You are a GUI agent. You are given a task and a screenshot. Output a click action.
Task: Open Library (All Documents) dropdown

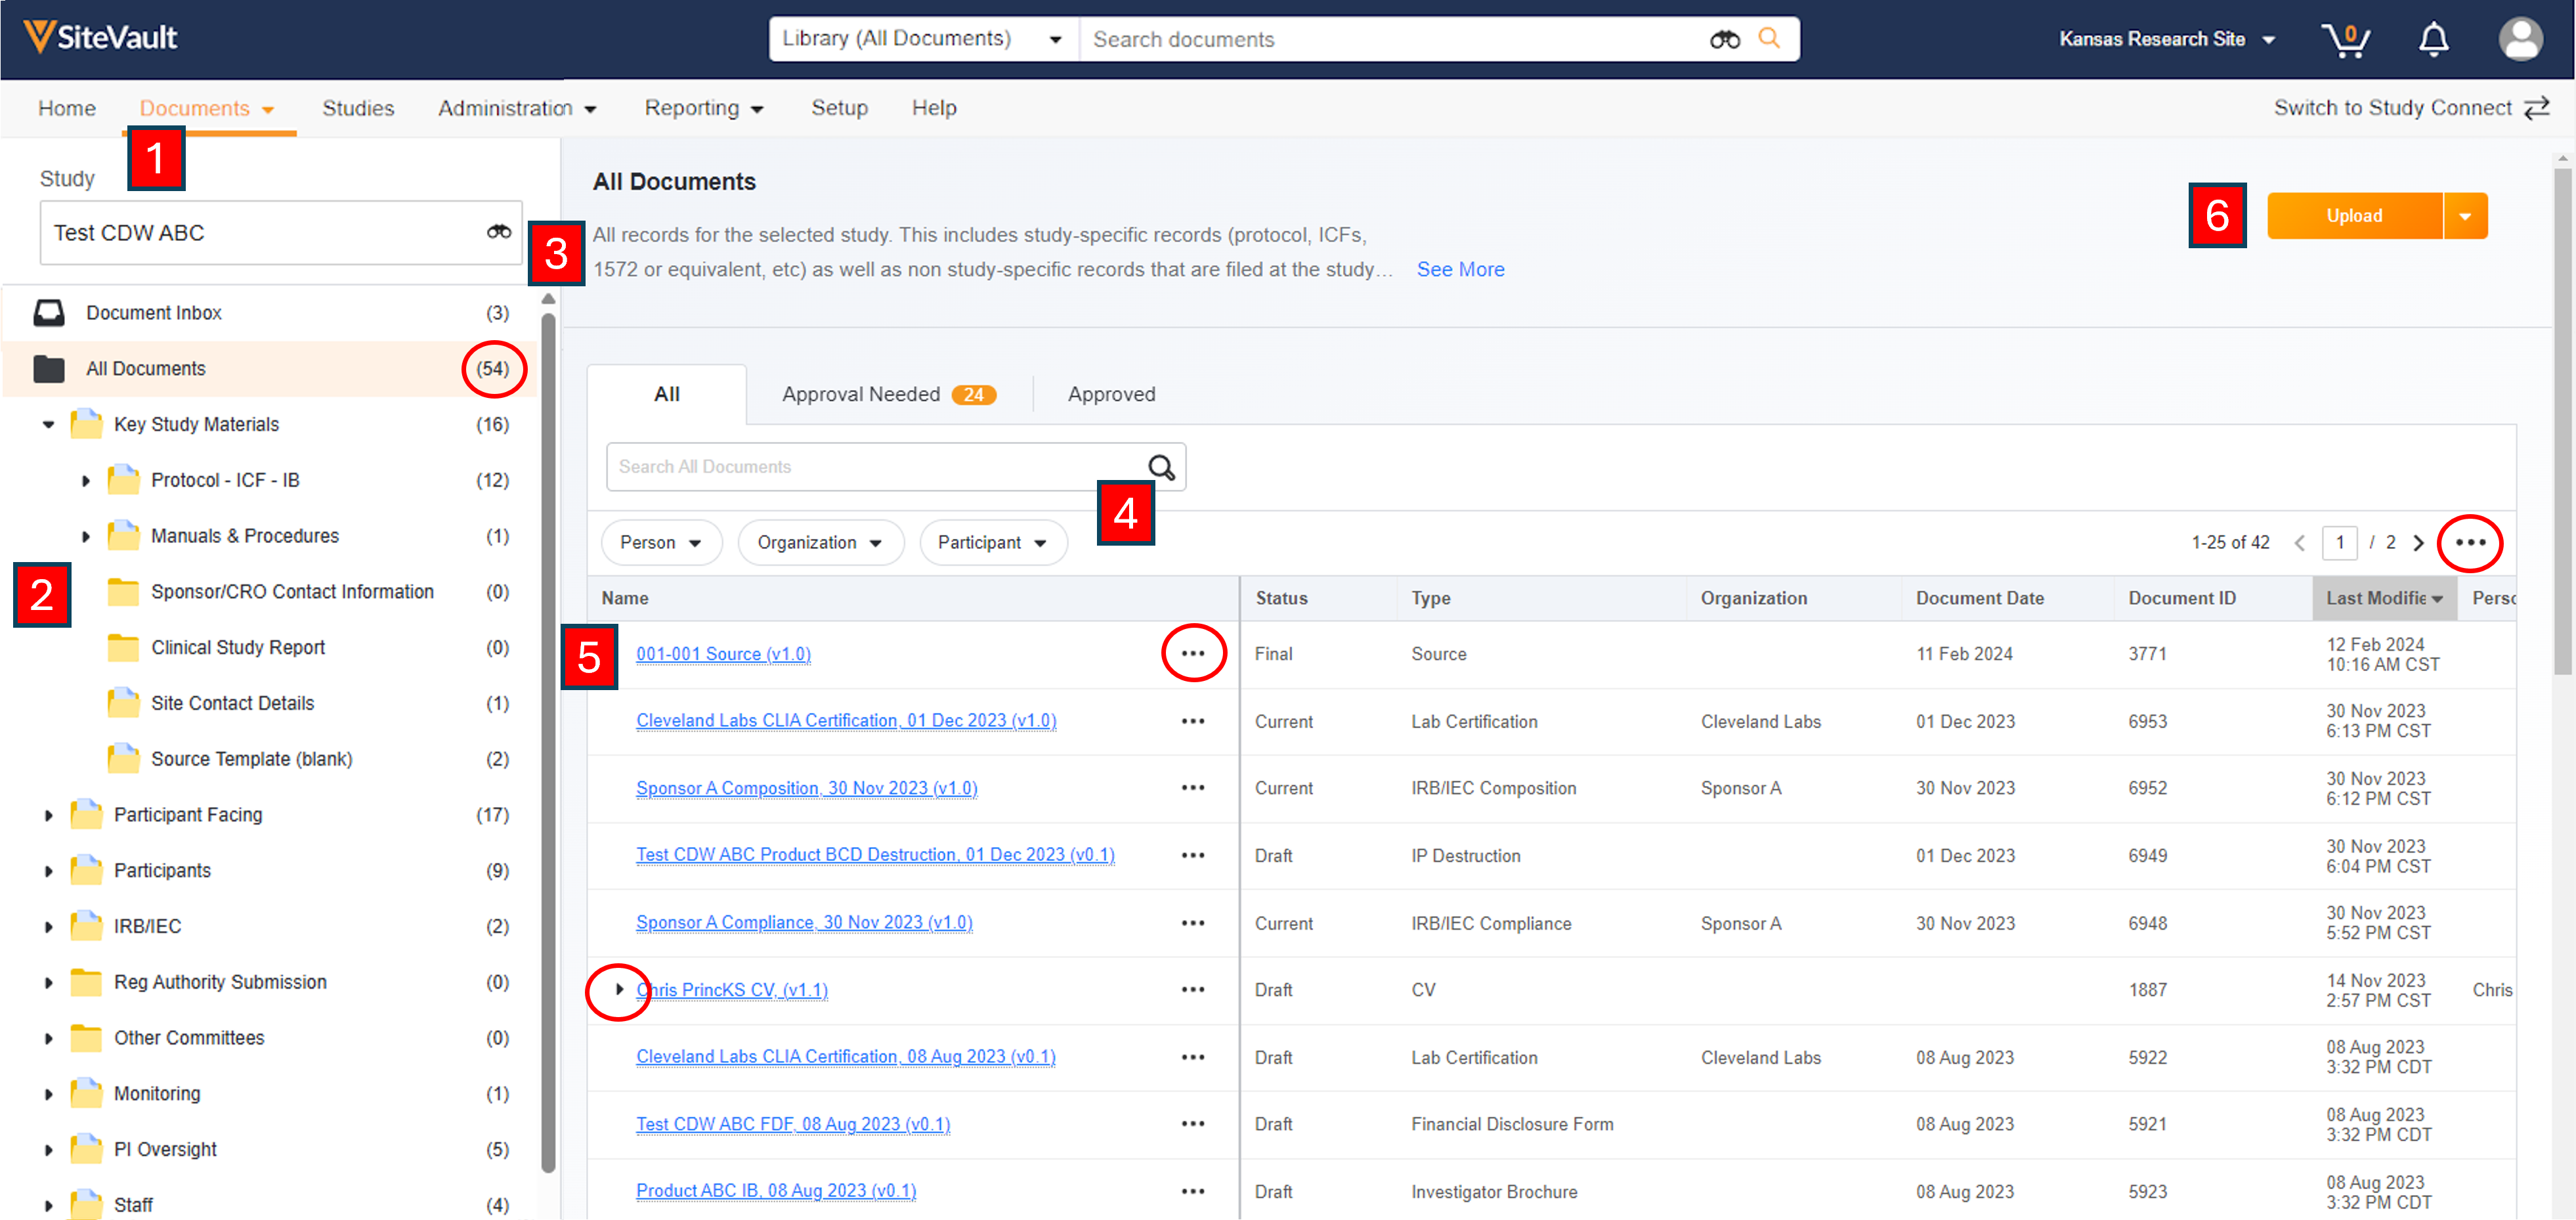click(x=921, y=39)
